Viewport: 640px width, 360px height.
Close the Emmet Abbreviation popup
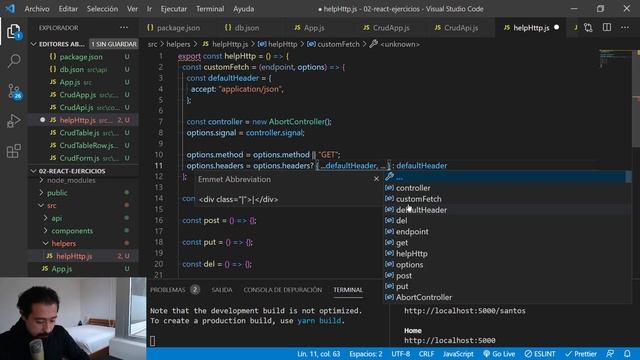(x=376, y=179)
